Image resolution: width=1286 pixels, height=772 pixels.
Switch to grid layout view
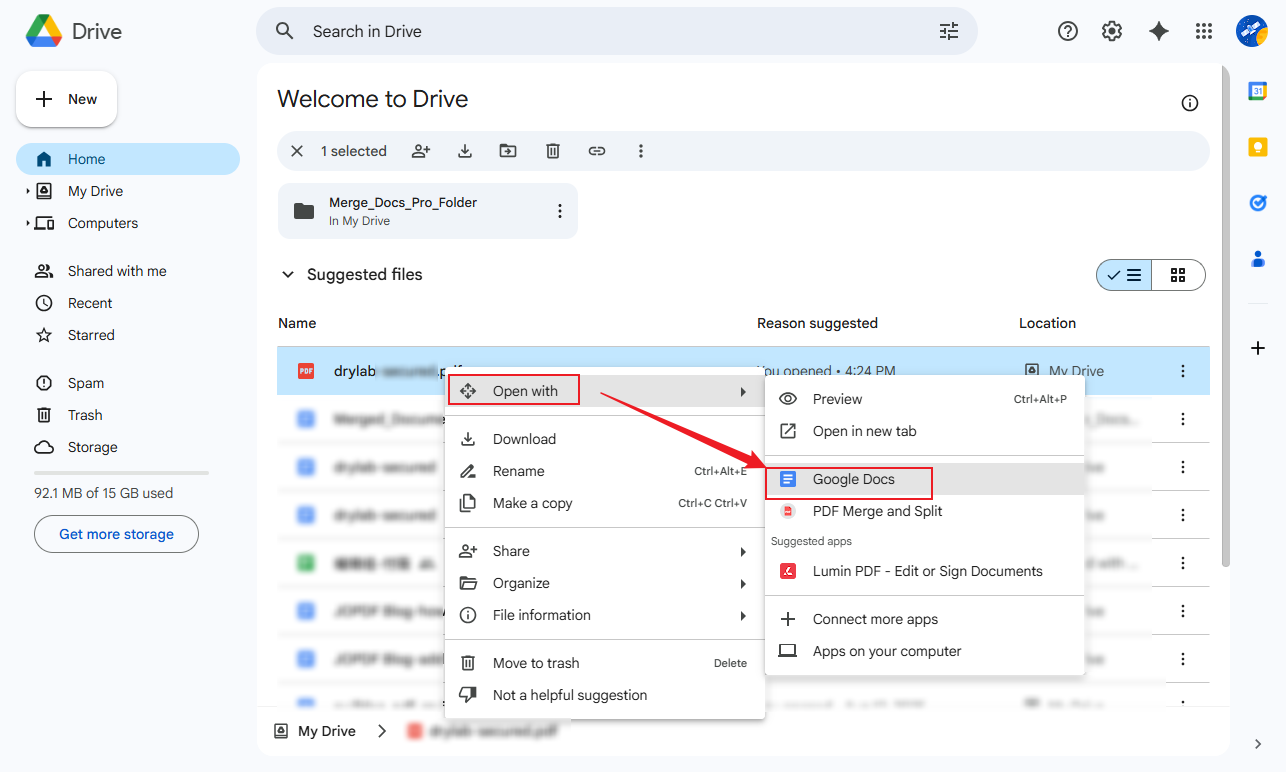coord(1178,275)
